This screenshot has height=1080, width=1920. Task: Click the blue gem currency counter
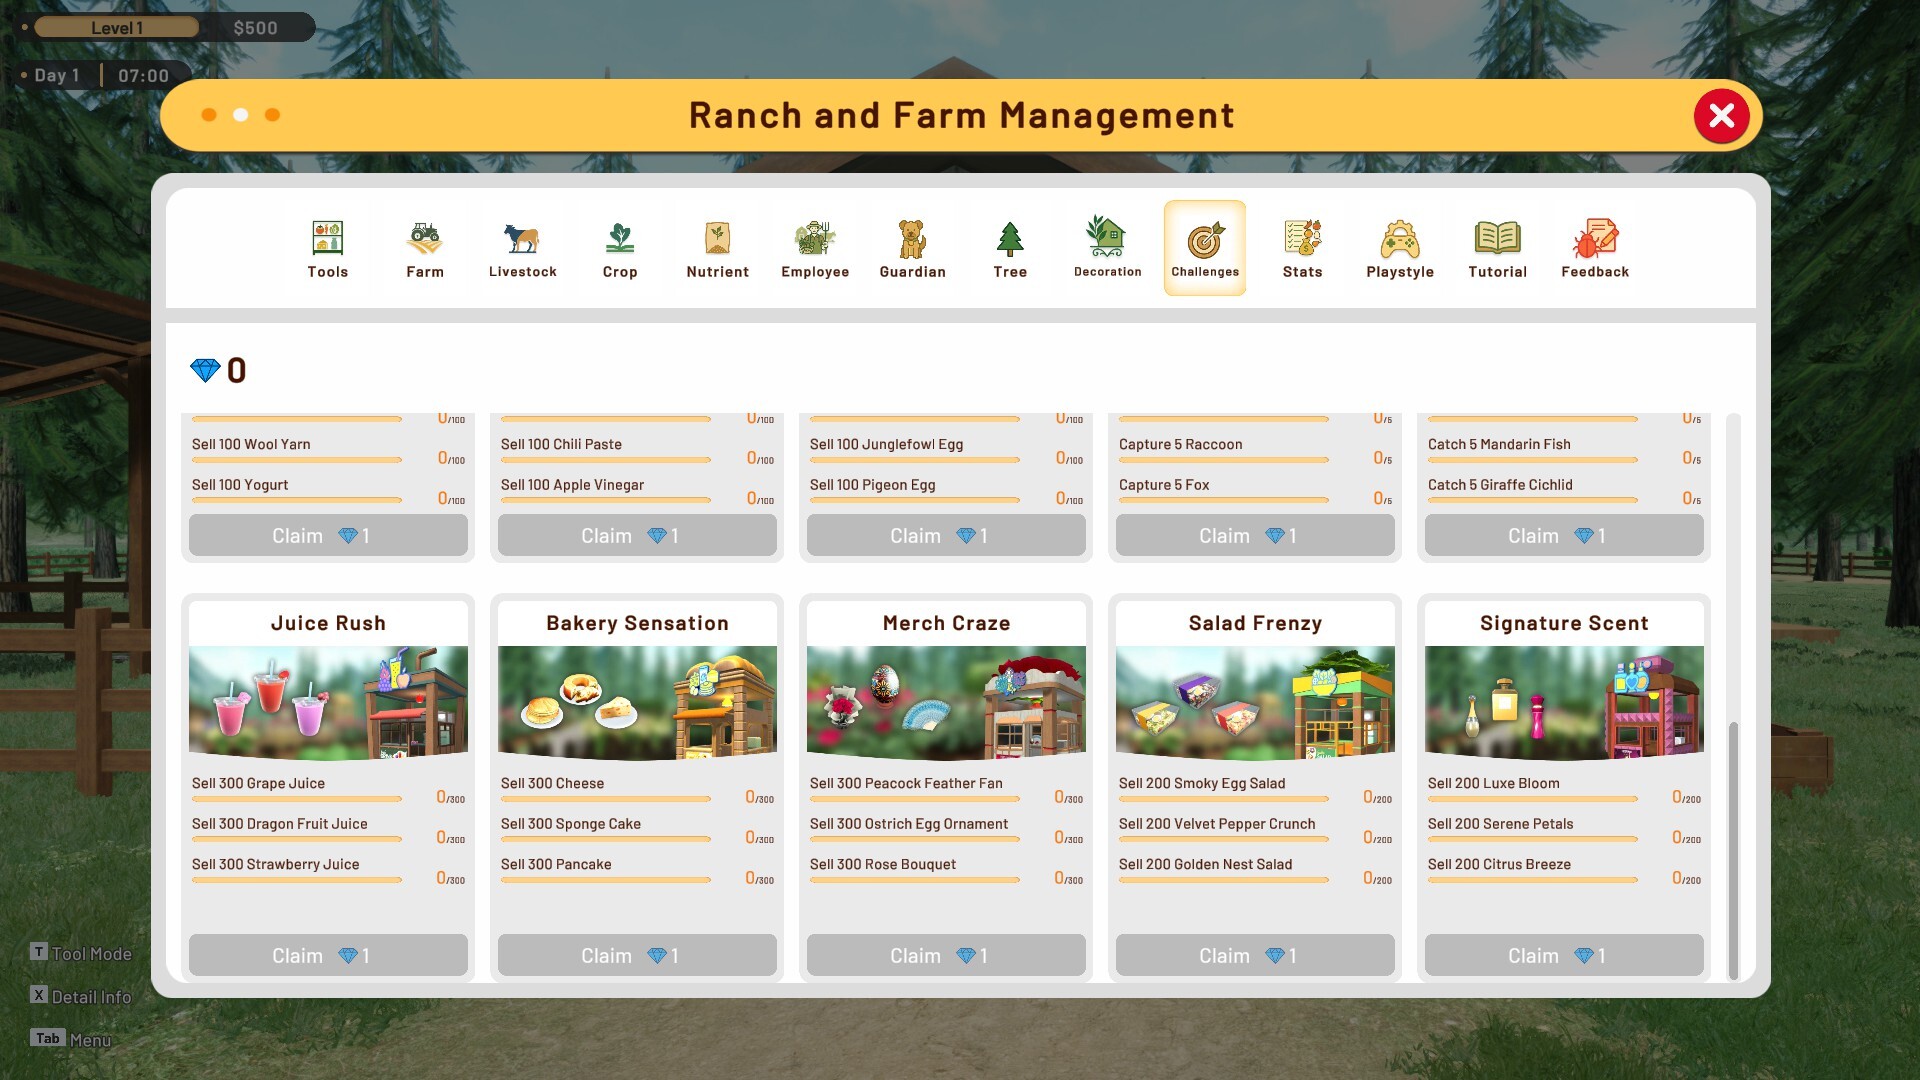tap(218, 370)
